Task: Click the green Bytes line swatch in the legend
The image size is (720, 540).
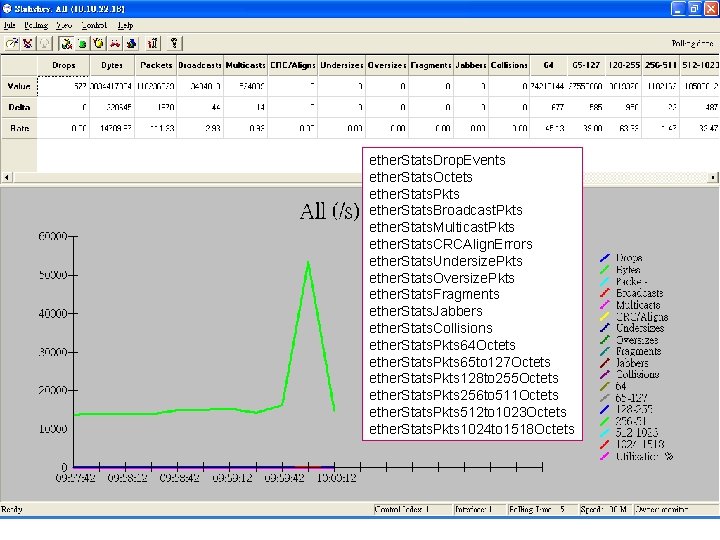Action: pyautogui.click(x=605, y=270)
